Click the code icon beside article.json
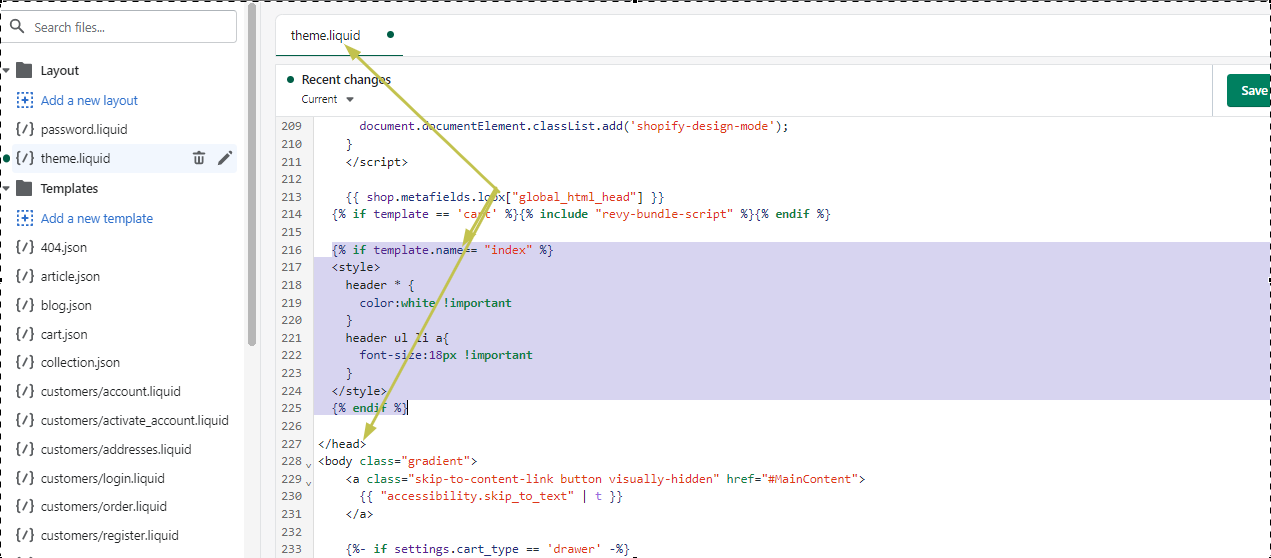This screenshot has width=1271, height=558. point(25,276)
